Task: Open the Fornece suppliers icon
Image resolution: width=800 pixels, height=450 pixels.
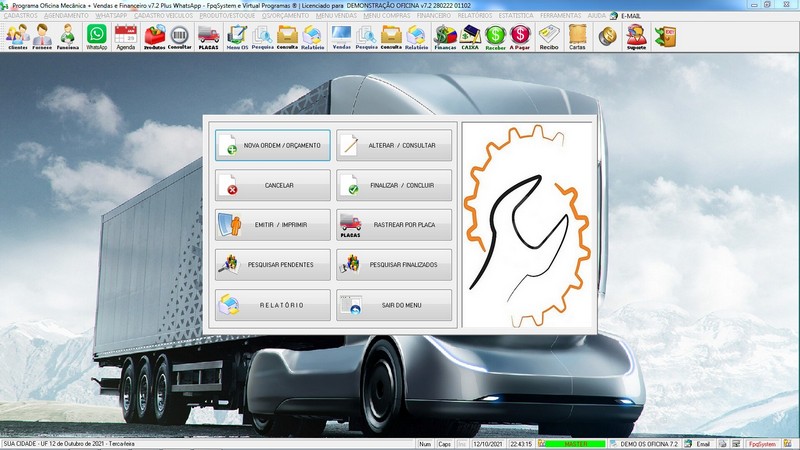Action: [42, 37]
